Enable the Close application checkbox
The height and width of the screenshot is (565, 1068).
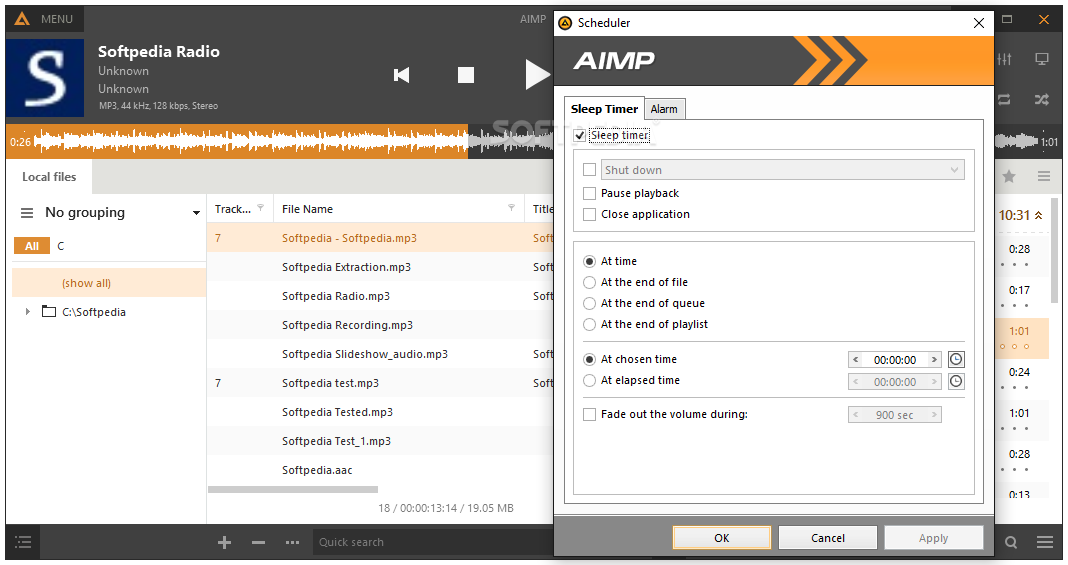tap(590, 214)
